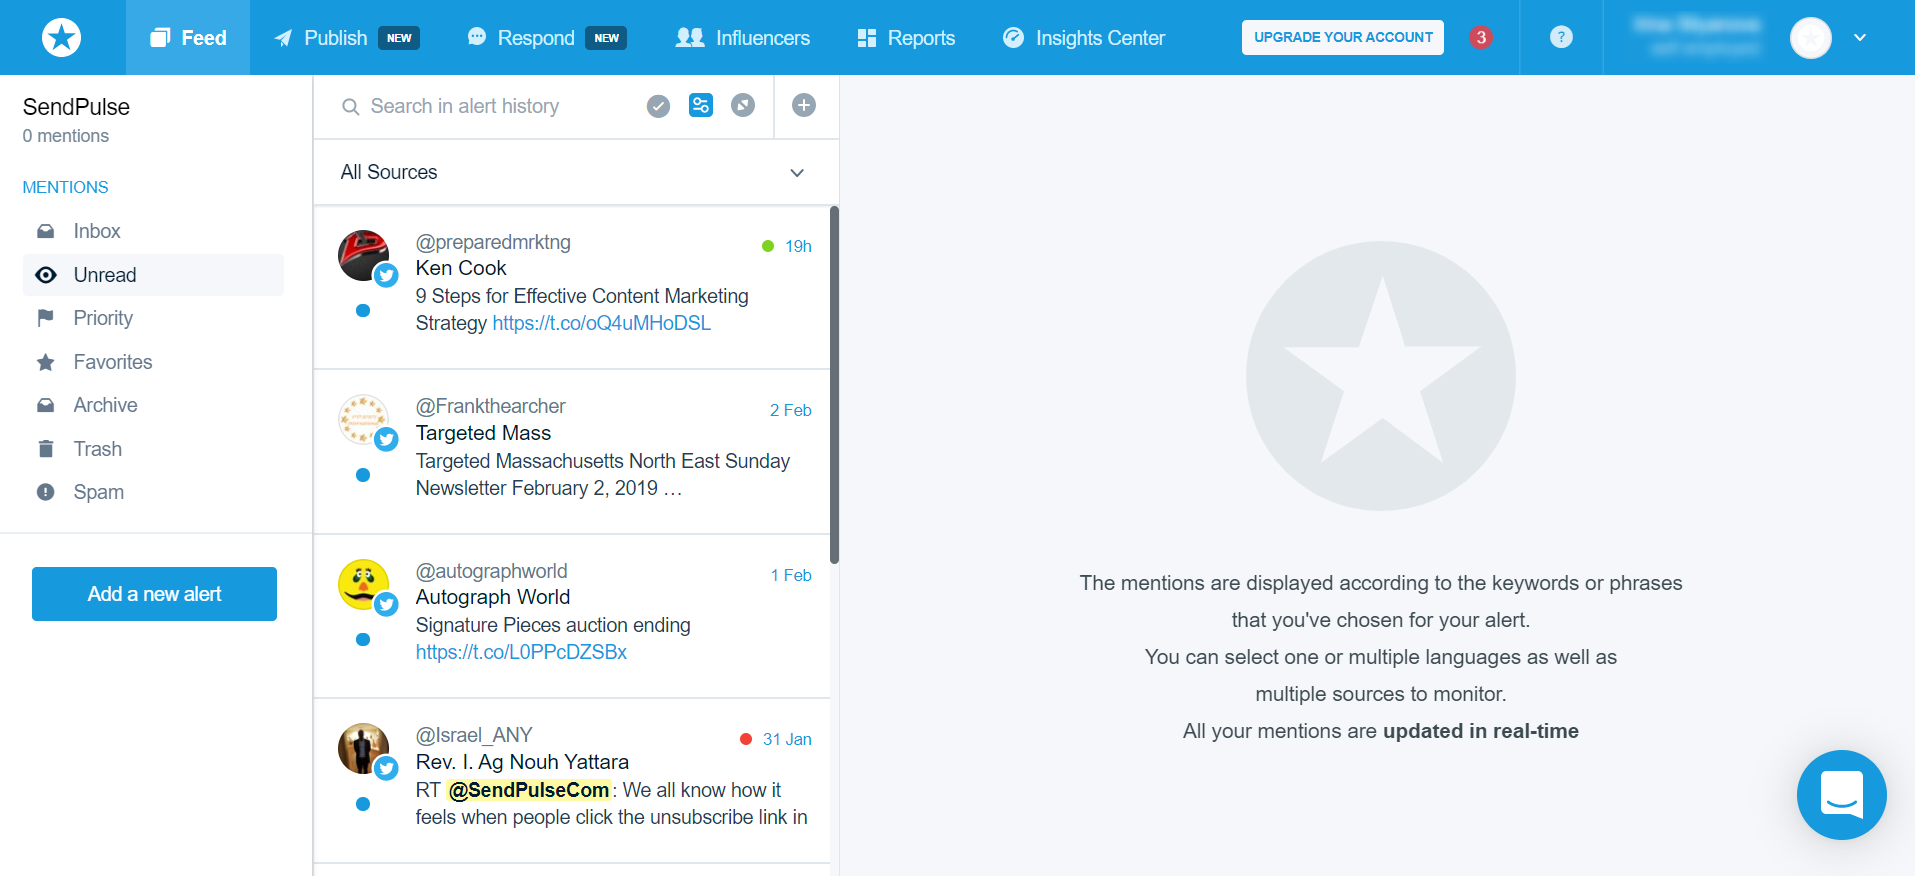The image size is (1915, 876).
Task: Open the help question mark icon
Action: coord(1561,37)
